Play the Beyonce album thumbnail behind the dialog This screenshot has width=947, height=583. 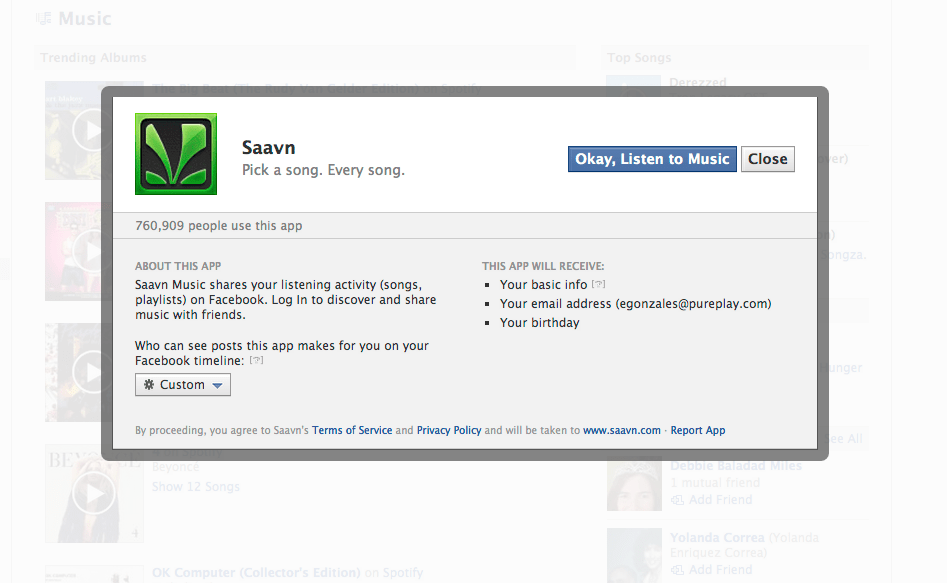94,494
